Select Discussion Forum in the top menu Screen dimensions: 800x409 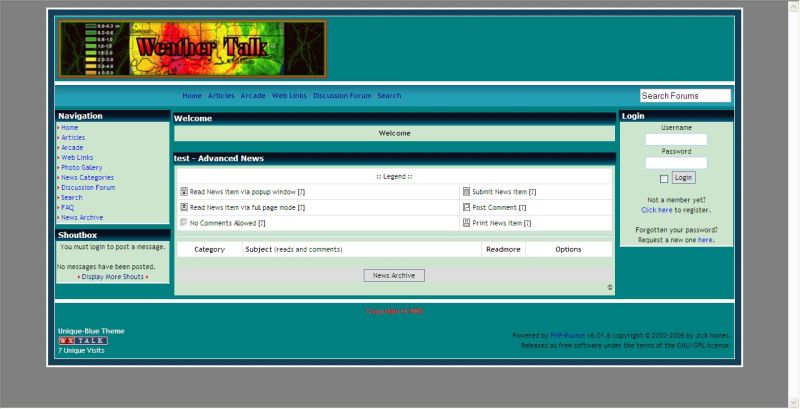click(341, 96)
